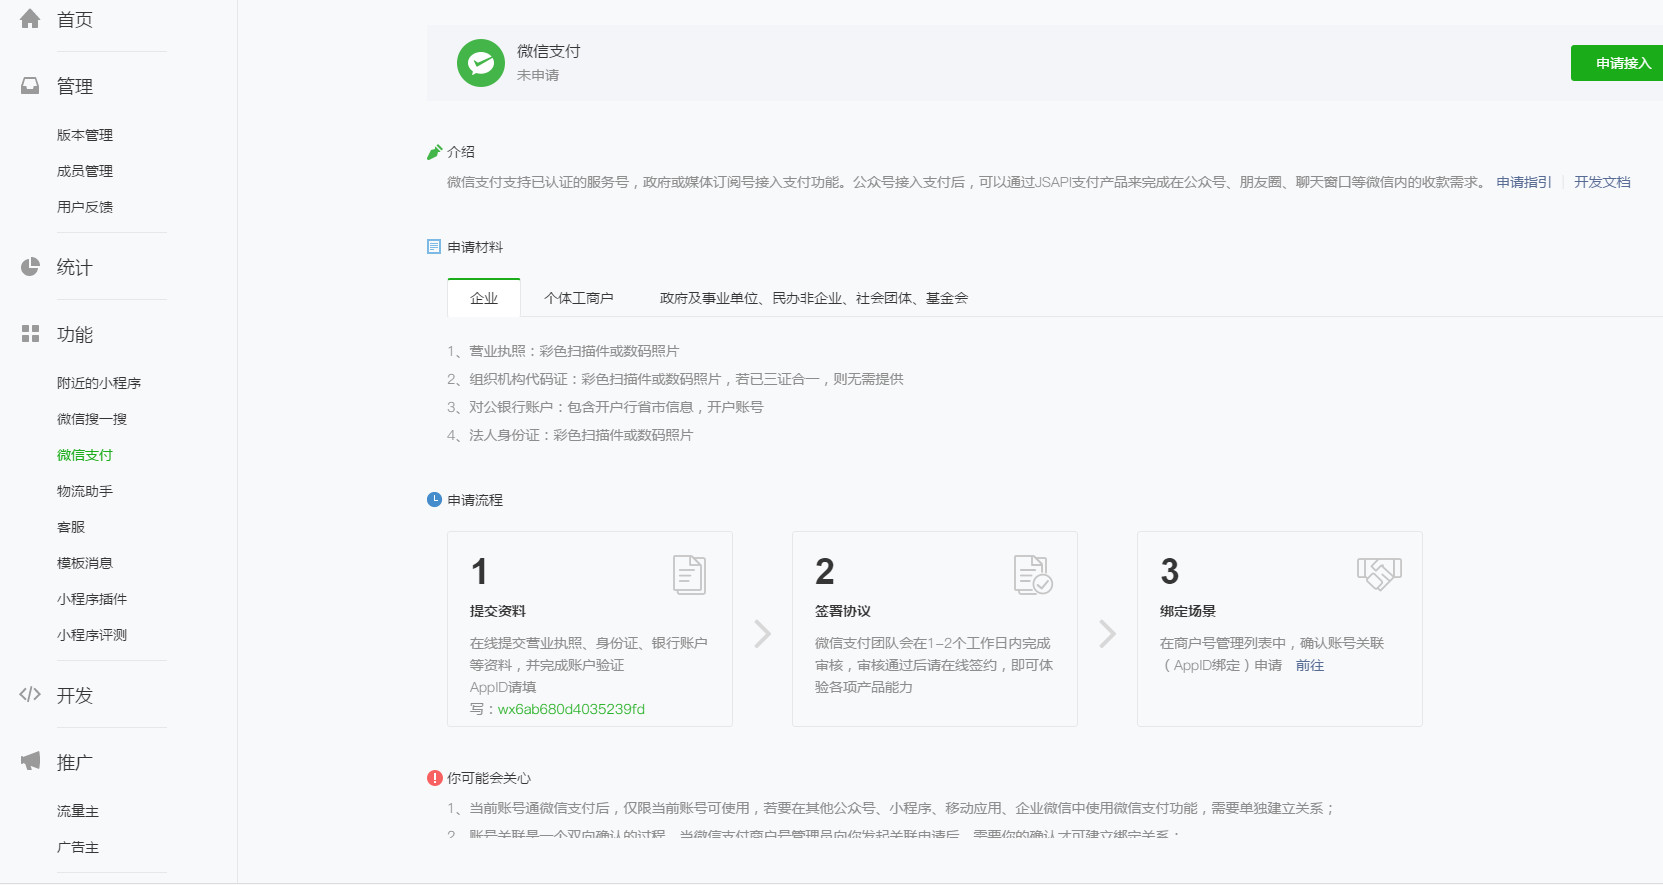Click 绑定场景 step title
Screen dimensions: 1663x885
[x=1188, y=611]
